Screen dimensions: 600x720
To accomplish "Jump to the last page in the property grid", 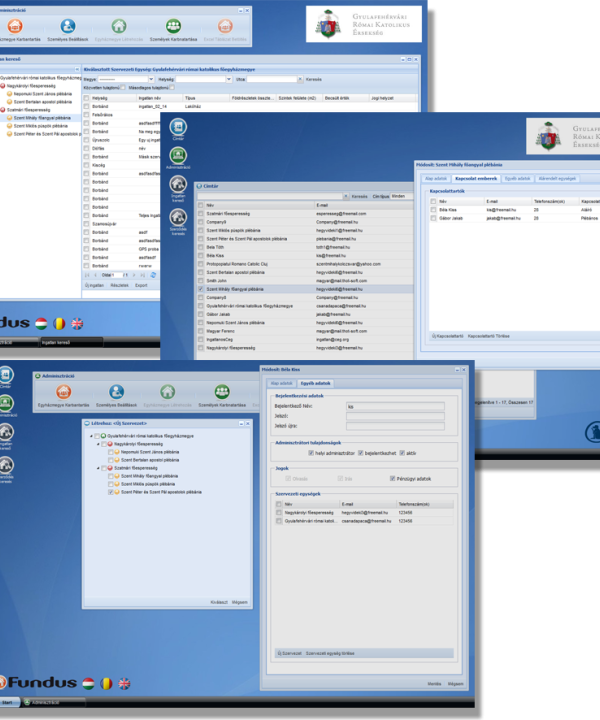I will point(141,274).
